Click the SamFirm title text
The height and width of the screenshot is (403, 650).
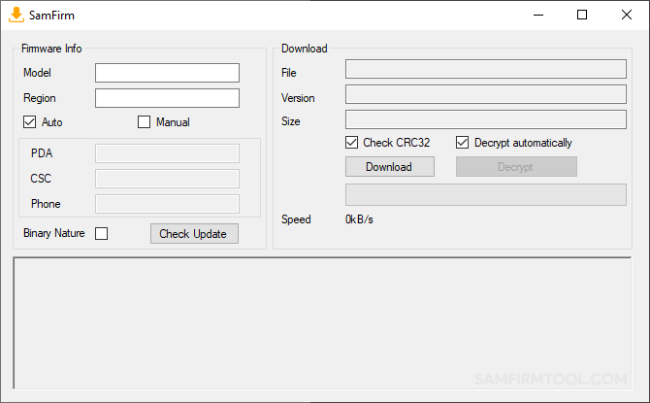tap(52, 15)
